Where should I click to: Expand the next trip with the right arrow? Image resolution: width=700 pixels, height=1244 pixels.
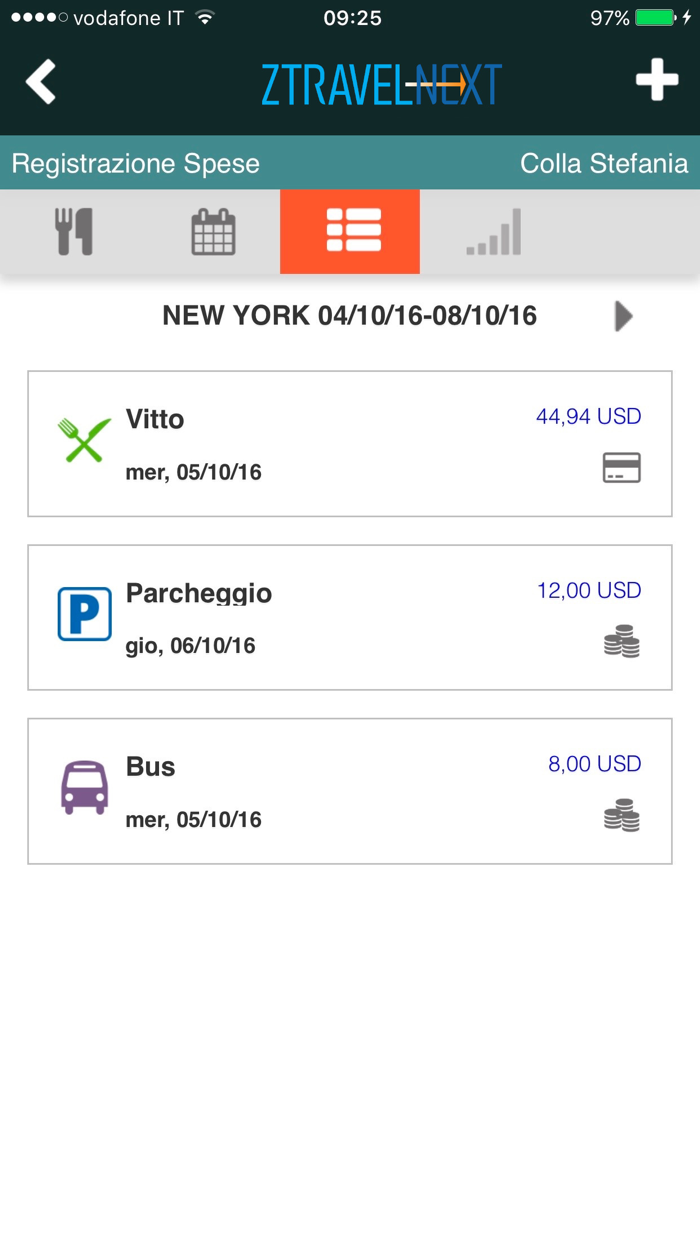(622, 316)
